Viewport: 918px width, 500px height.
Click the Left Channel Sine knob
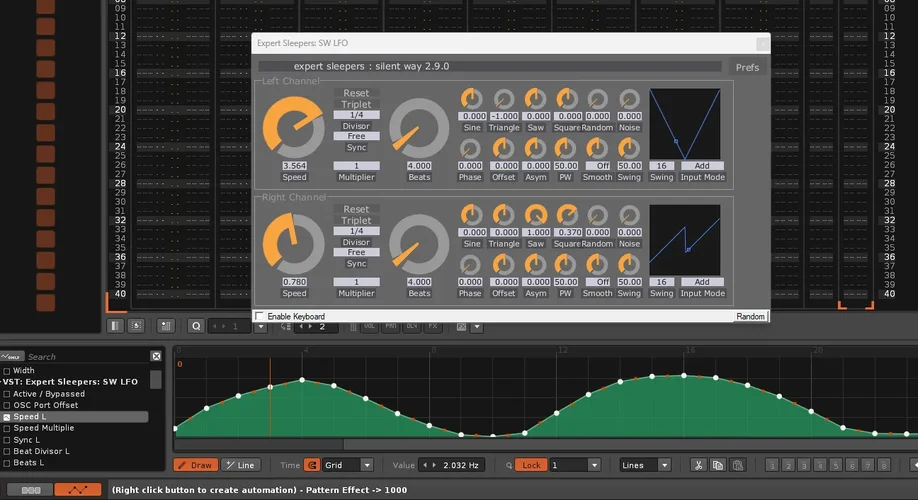(471, 99)
